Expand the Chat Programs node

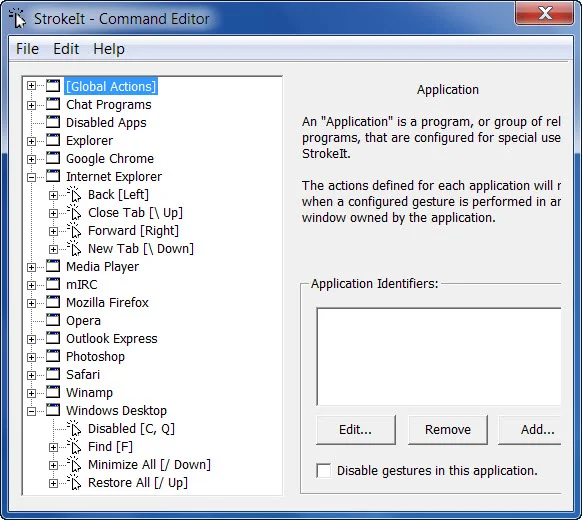click(32, 105)
